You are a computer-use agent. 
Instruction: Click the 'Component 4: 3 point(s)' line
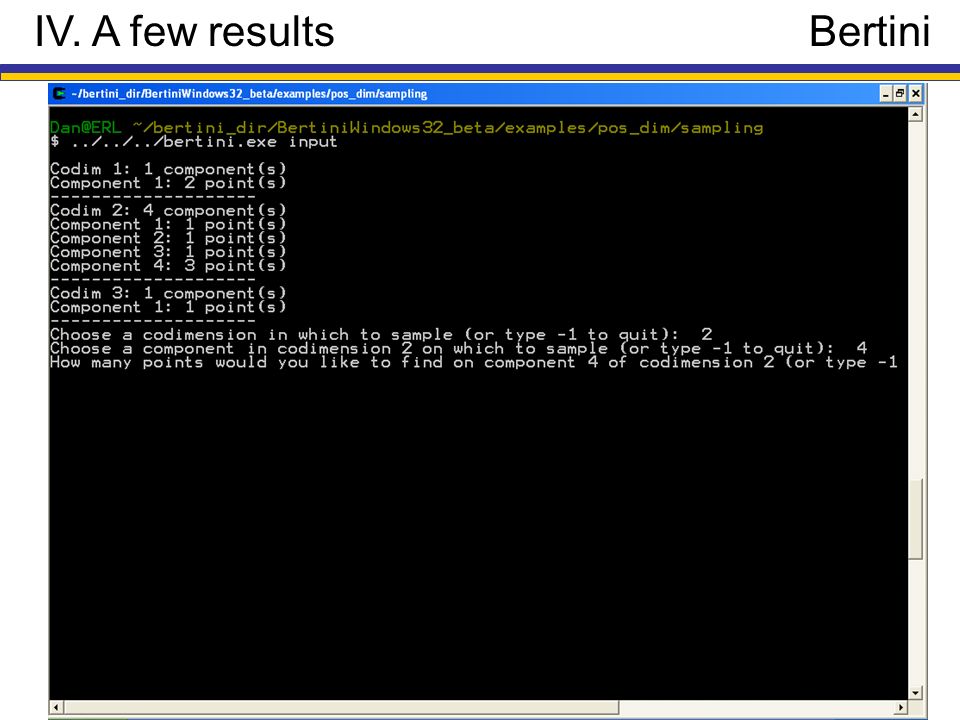click(x=168, y=266)
